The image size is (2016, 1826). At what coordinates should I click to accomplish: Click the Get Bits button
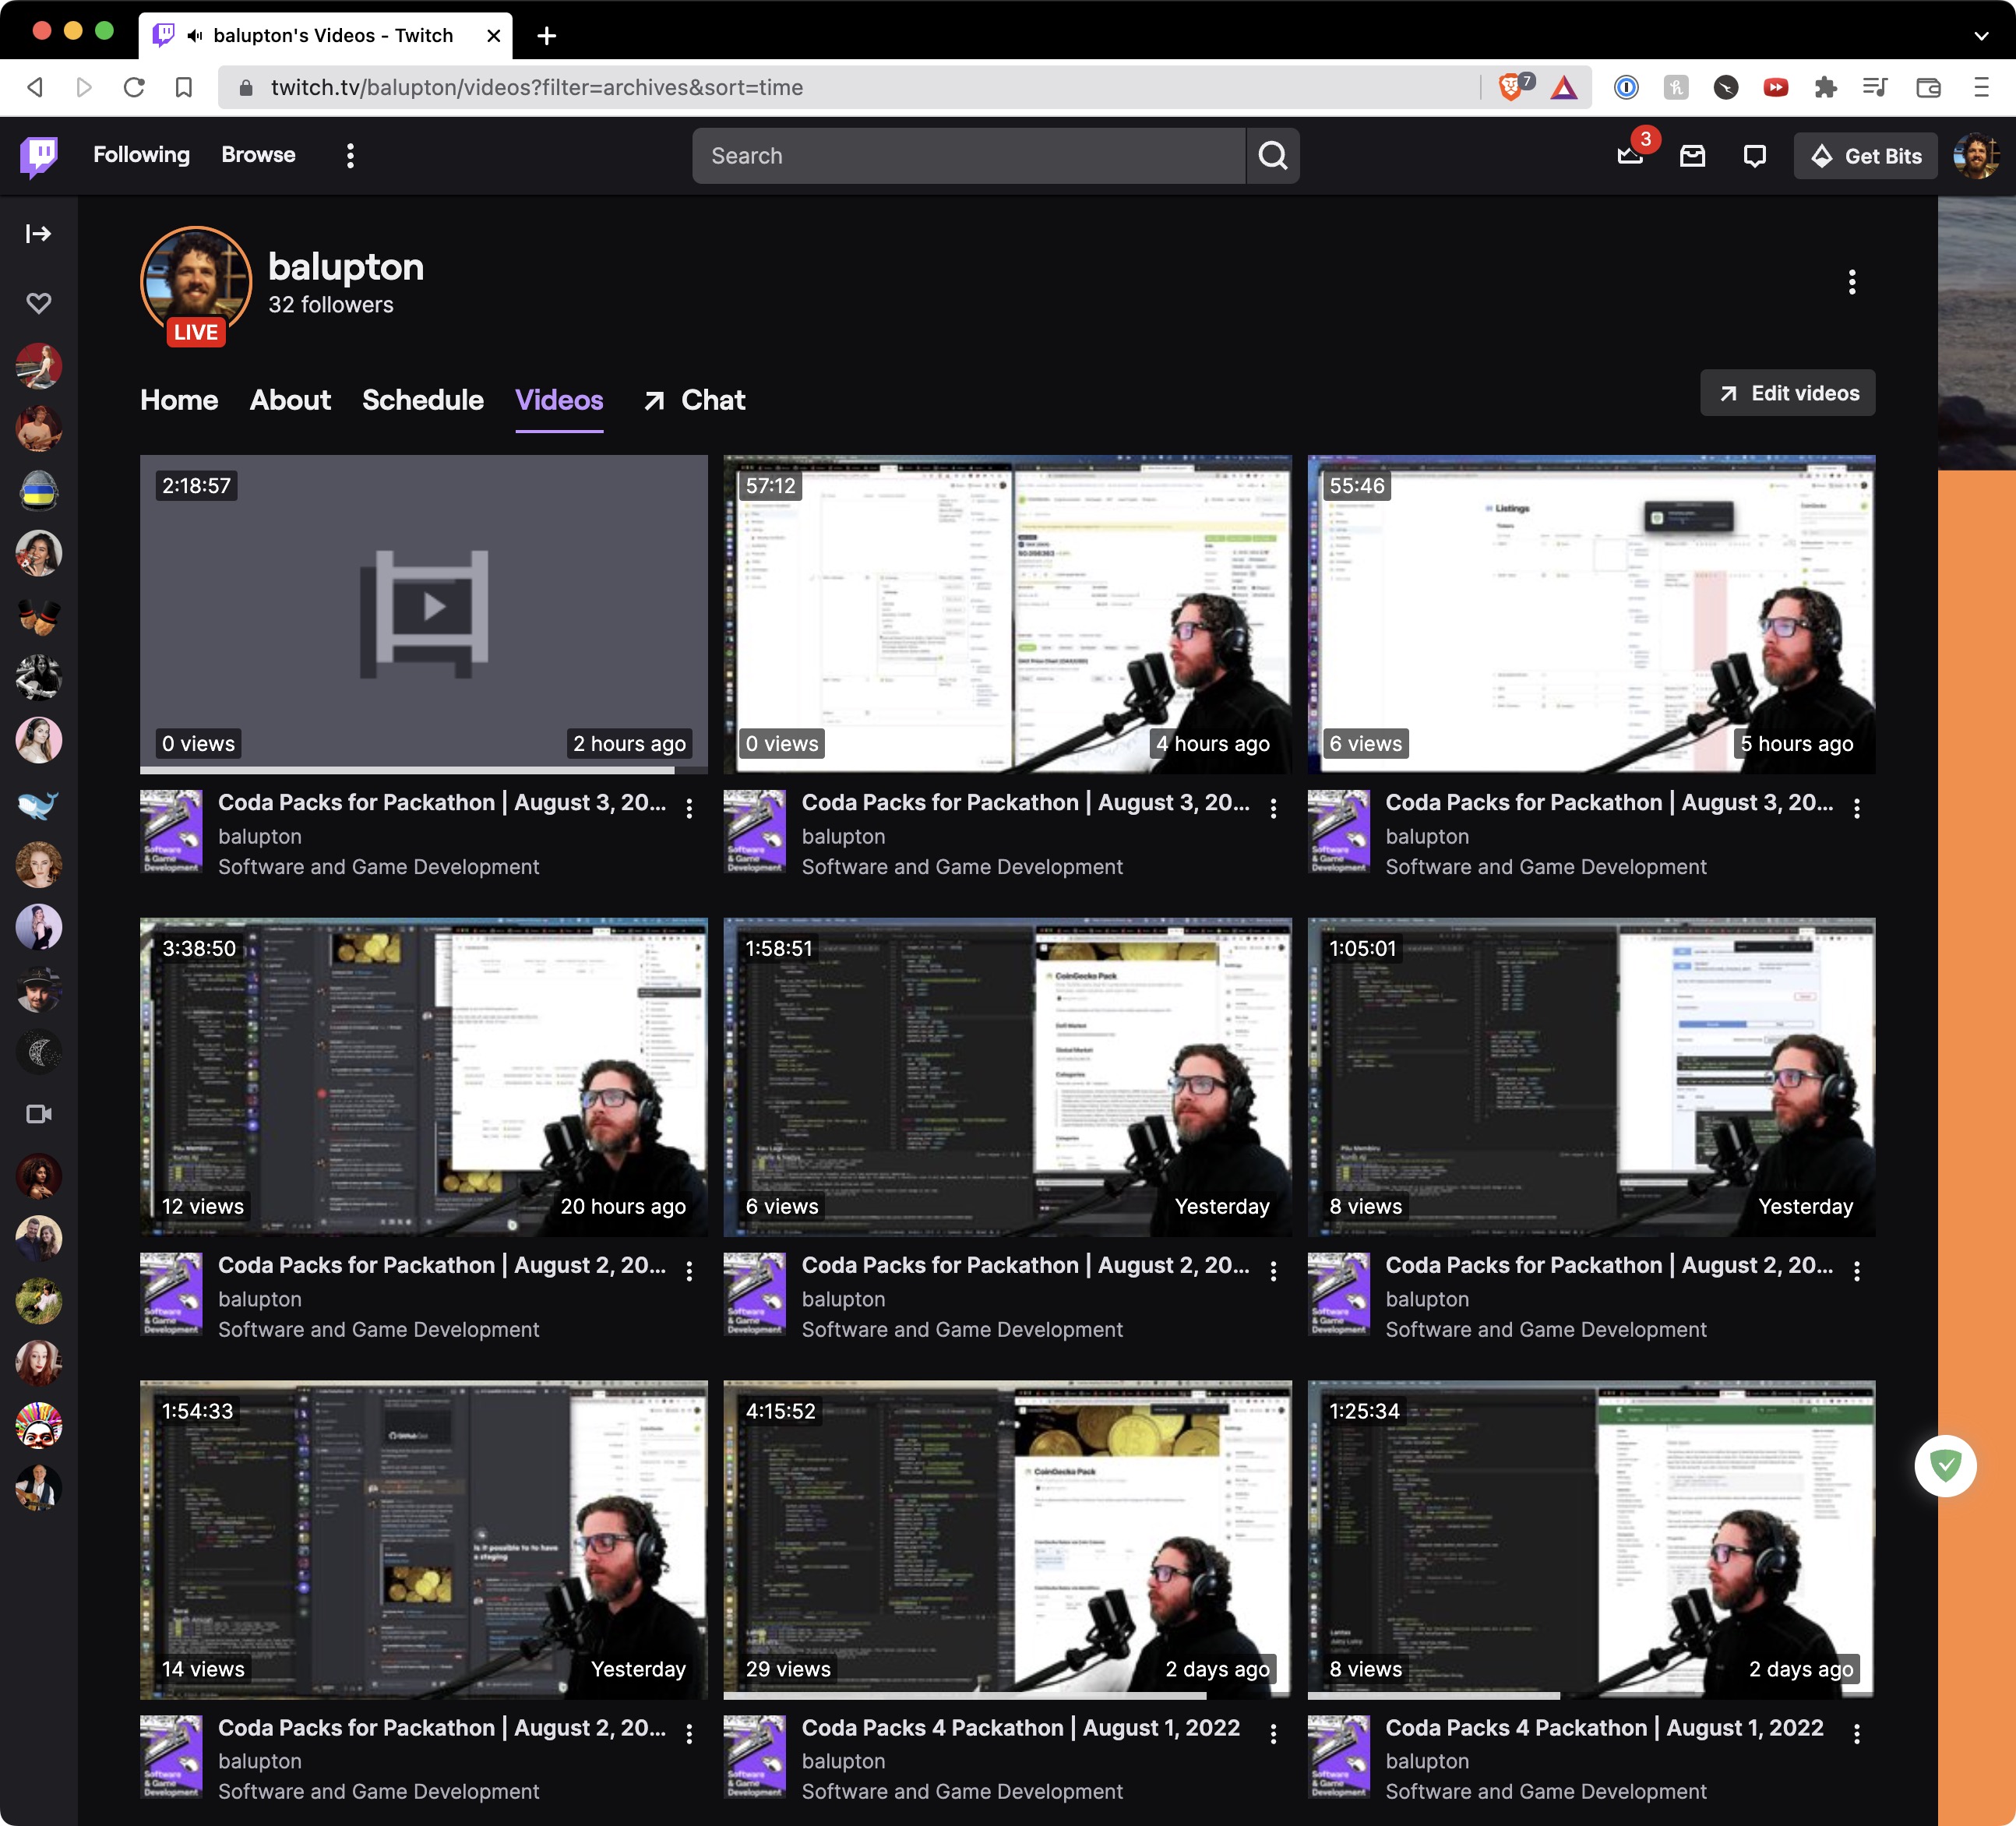(1866, 156)
